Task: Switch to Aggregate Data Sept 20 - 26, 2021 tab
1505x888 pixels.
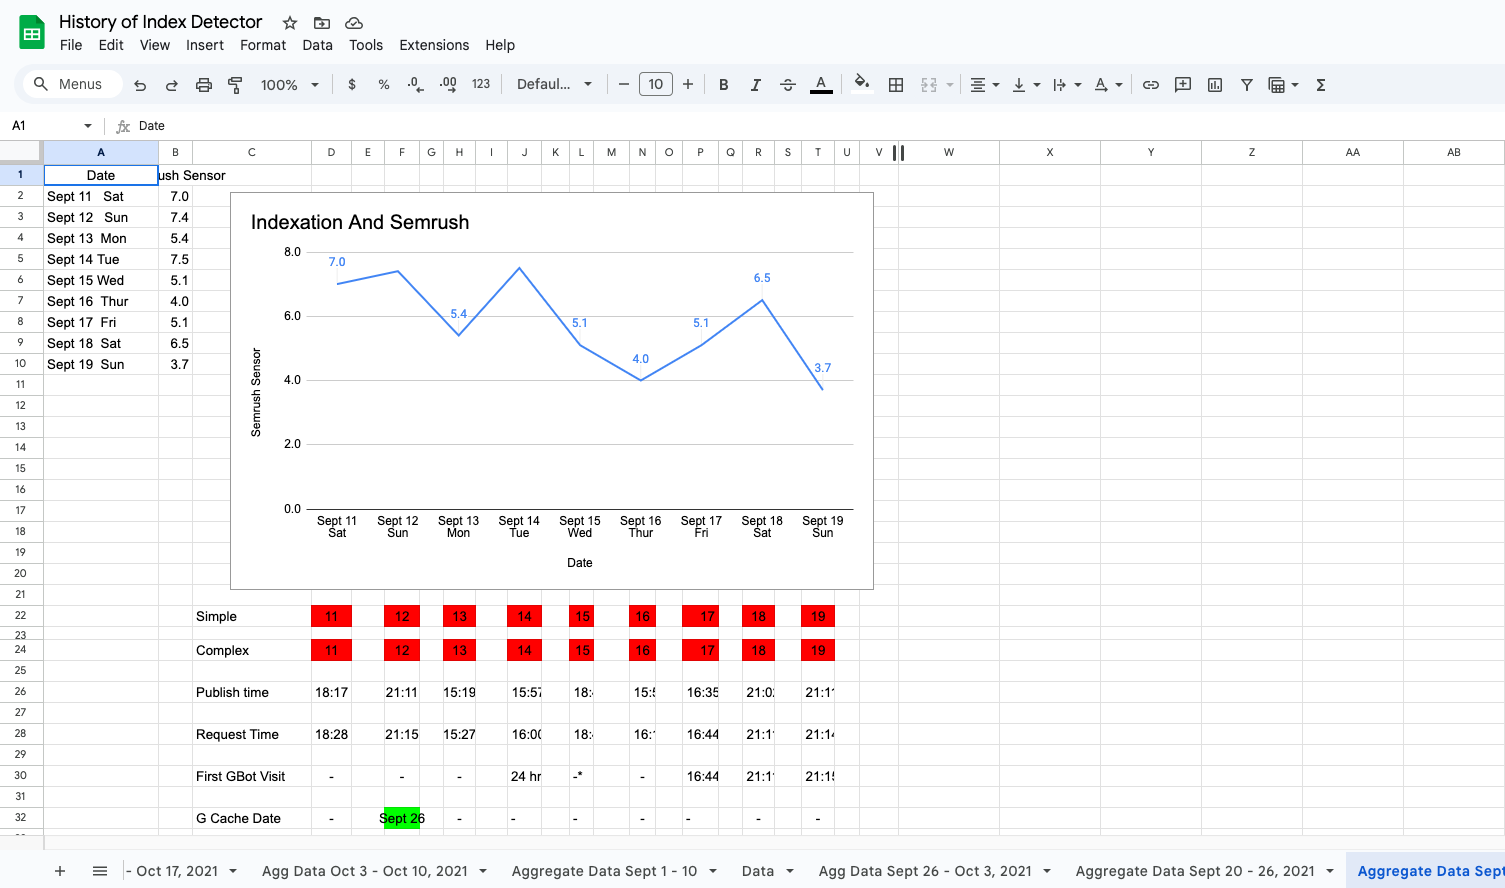Action: 1195,871
